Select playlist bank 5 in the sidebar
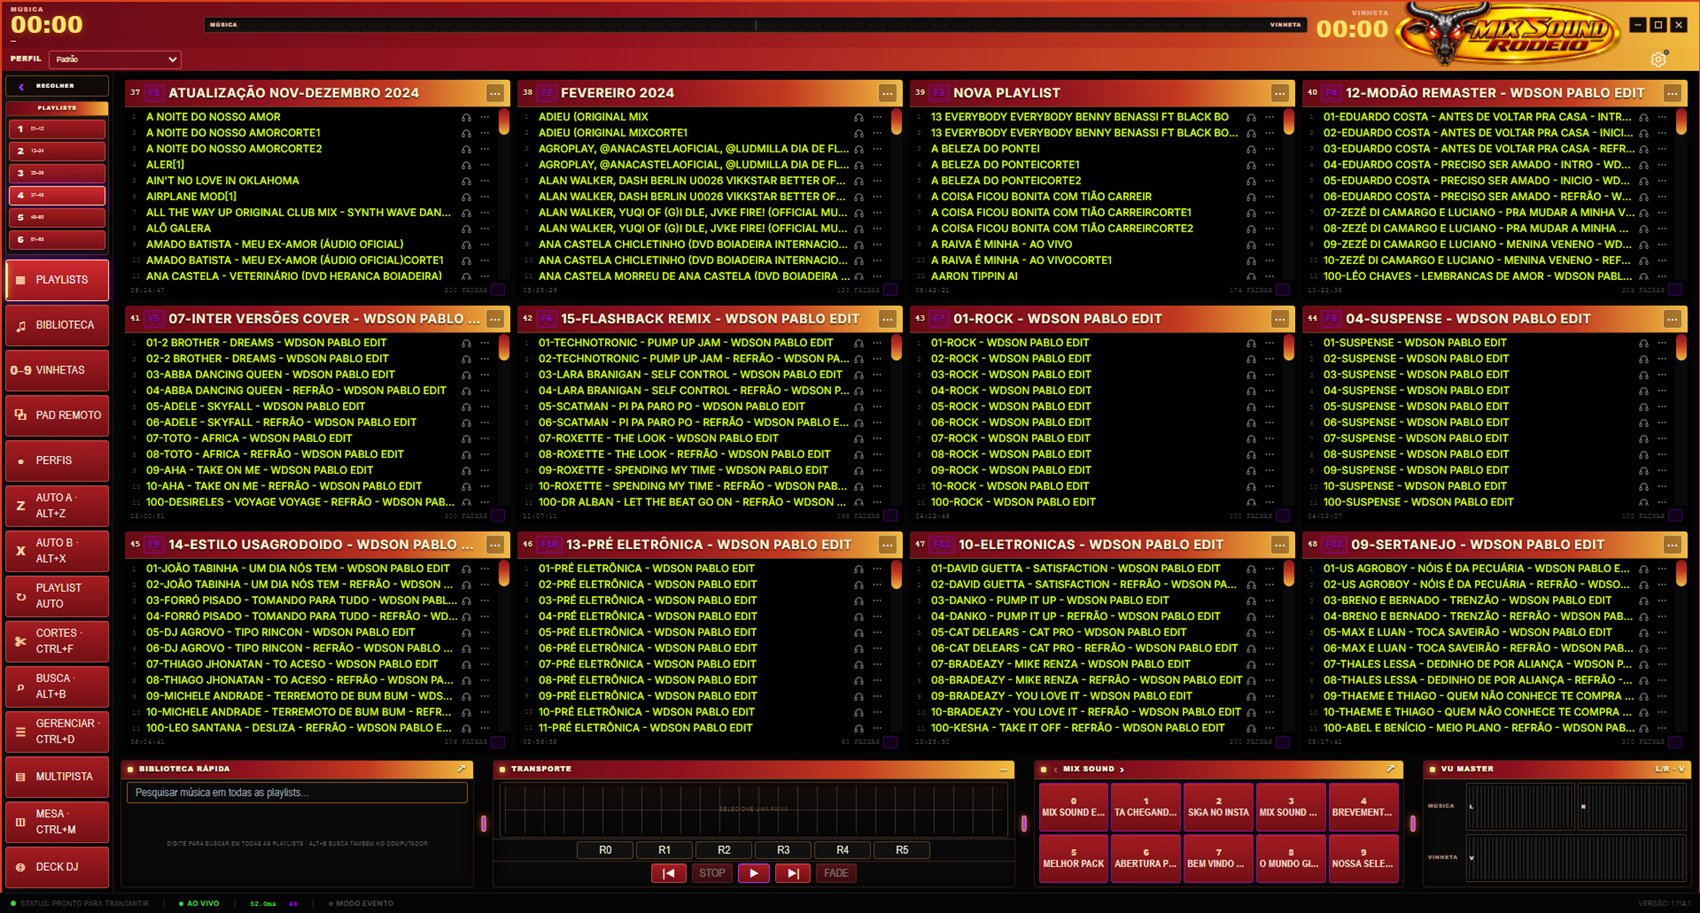The width and height of the screenshot is (1700, 913). tap(57, 217)
